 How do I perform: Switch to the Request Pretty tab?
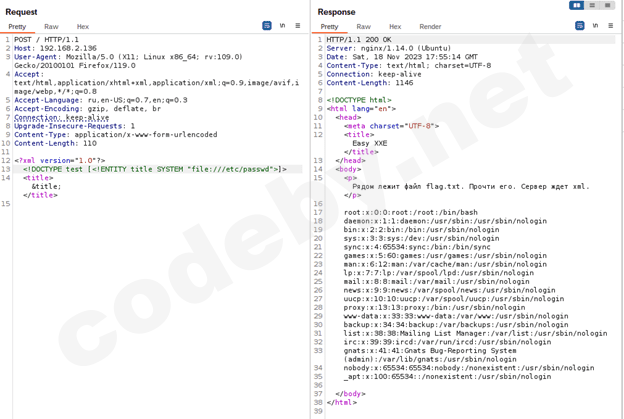click(17, 27)
